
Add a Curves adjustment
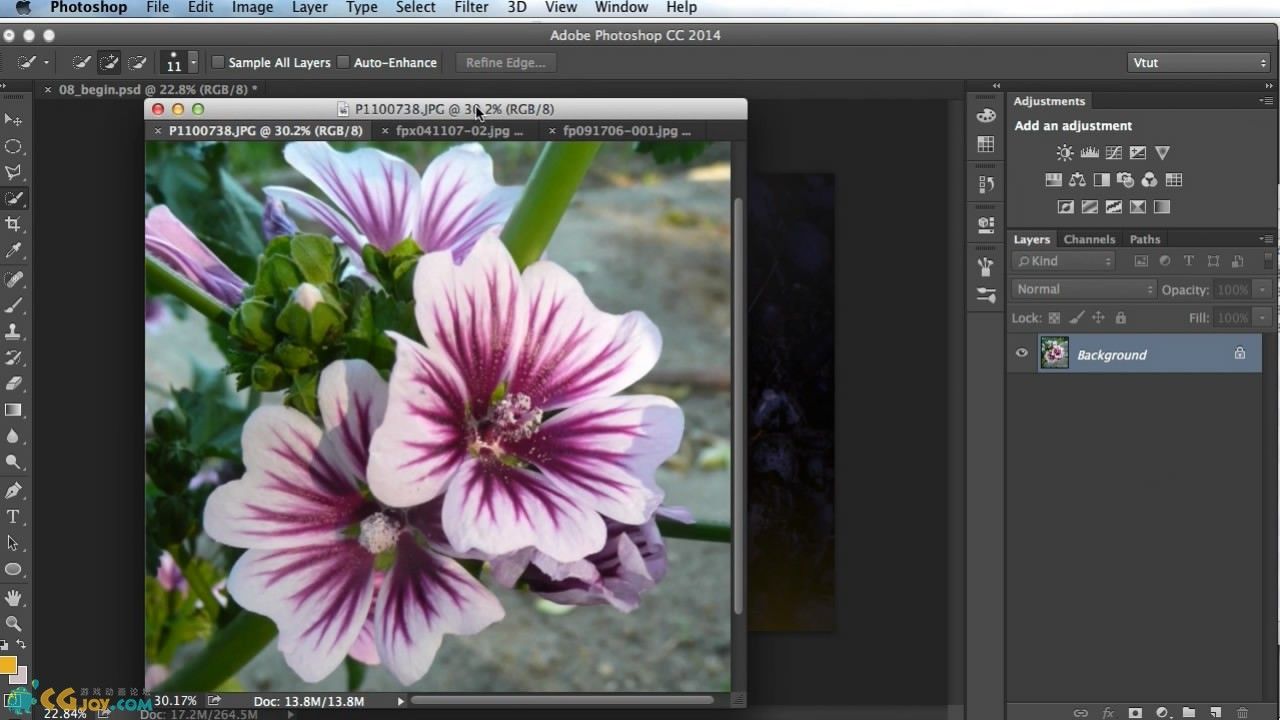[x=1113, y=153]
